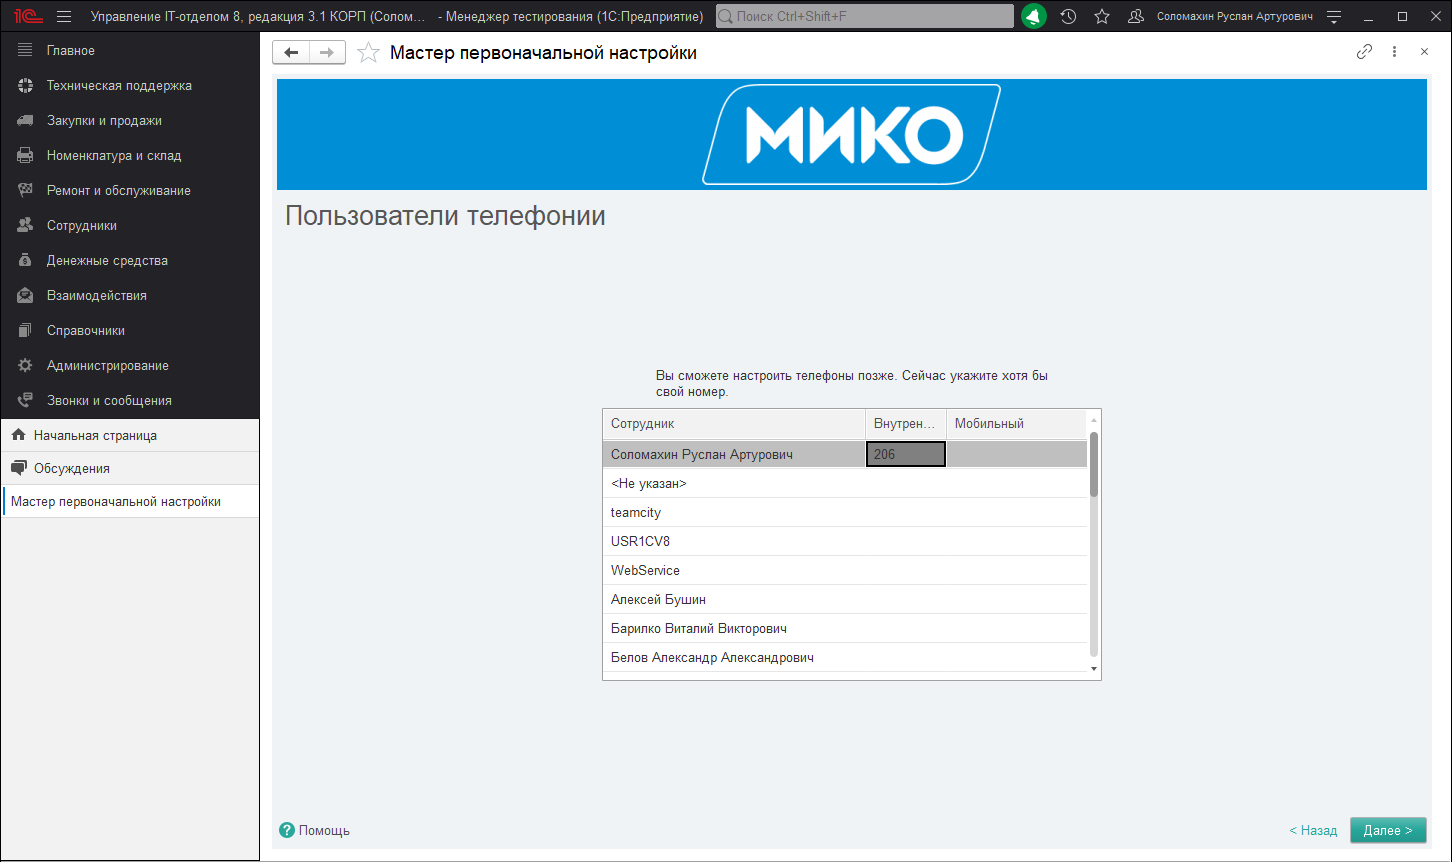The height and width of the screenshot is (862, 1452).
Task: Open history via the clock icon
Action: pos(1068,16)
